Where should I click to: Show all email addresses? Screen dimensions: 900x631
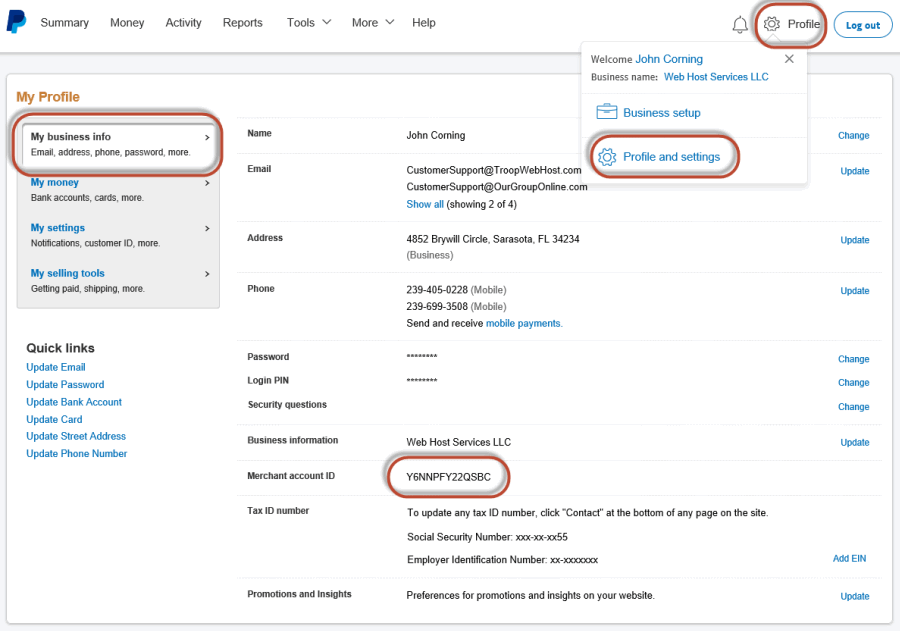(425, 204)
